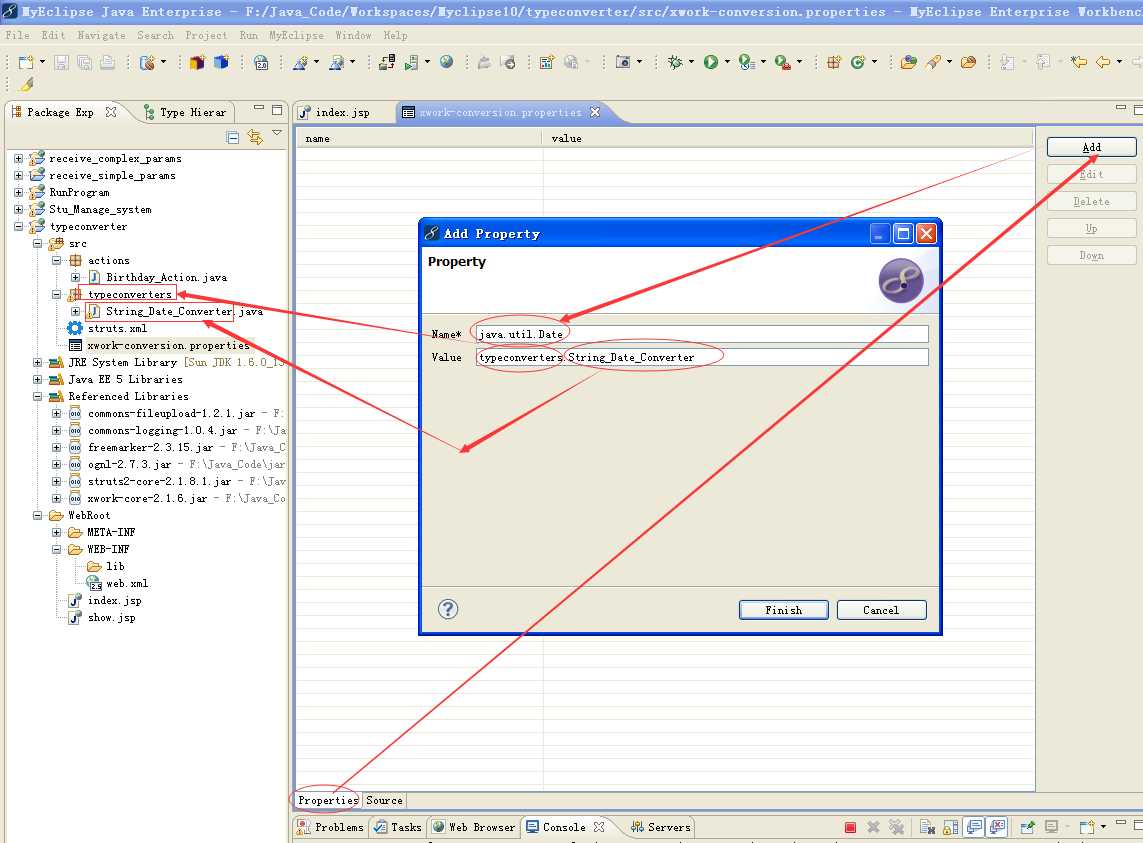This screenshot has width=1143, height=843.
Task: Click the Clear Console icon
Action: [x=927, y=827]
